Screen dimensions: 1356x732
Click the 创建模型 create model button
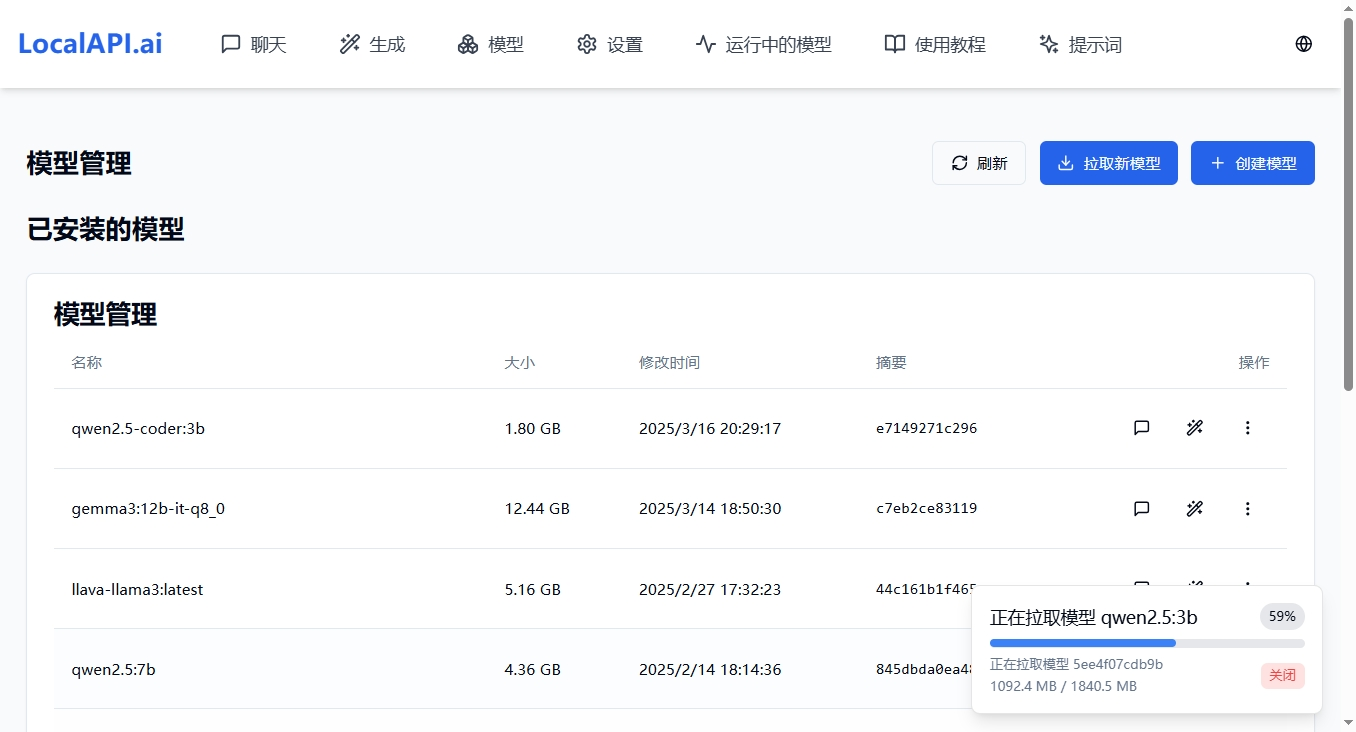pyautogui.click(x=1252, y=163)
